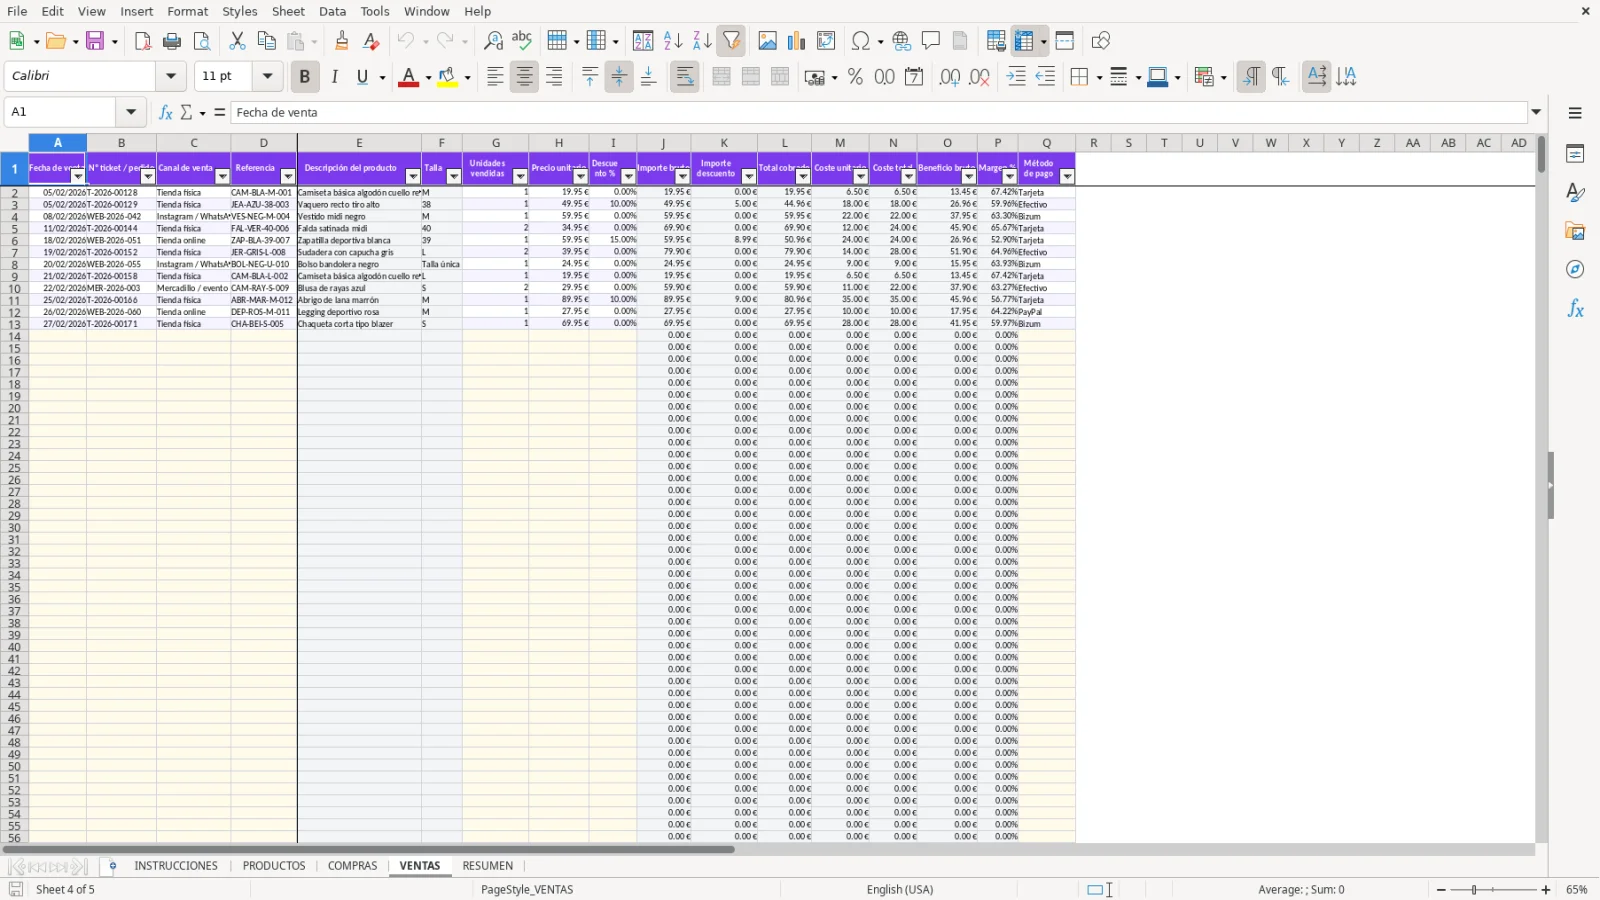Toggle AutoFilter funnel button
Screen dimensions: 1600x900
(x=732, y=41)
